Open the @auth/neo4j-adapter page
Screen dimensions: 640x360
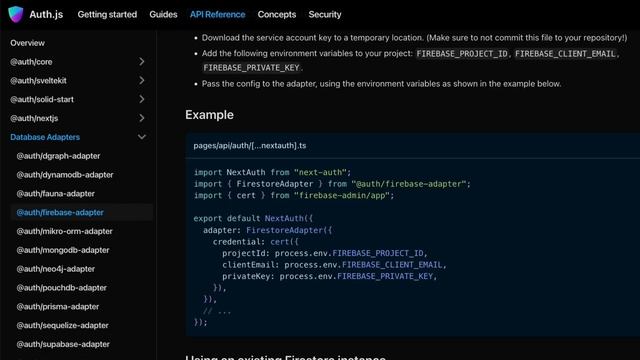(x=56, y=269)
